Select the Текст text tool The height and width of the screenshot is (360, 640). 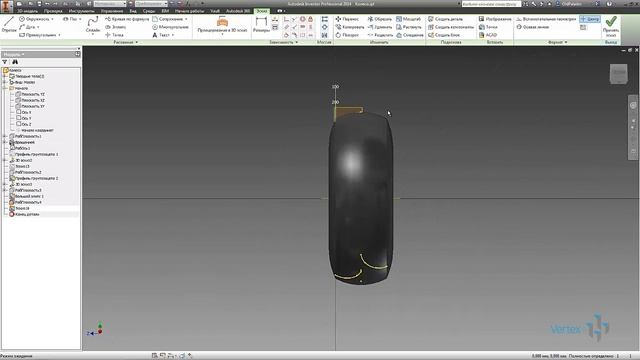click(x=161, y=35)
